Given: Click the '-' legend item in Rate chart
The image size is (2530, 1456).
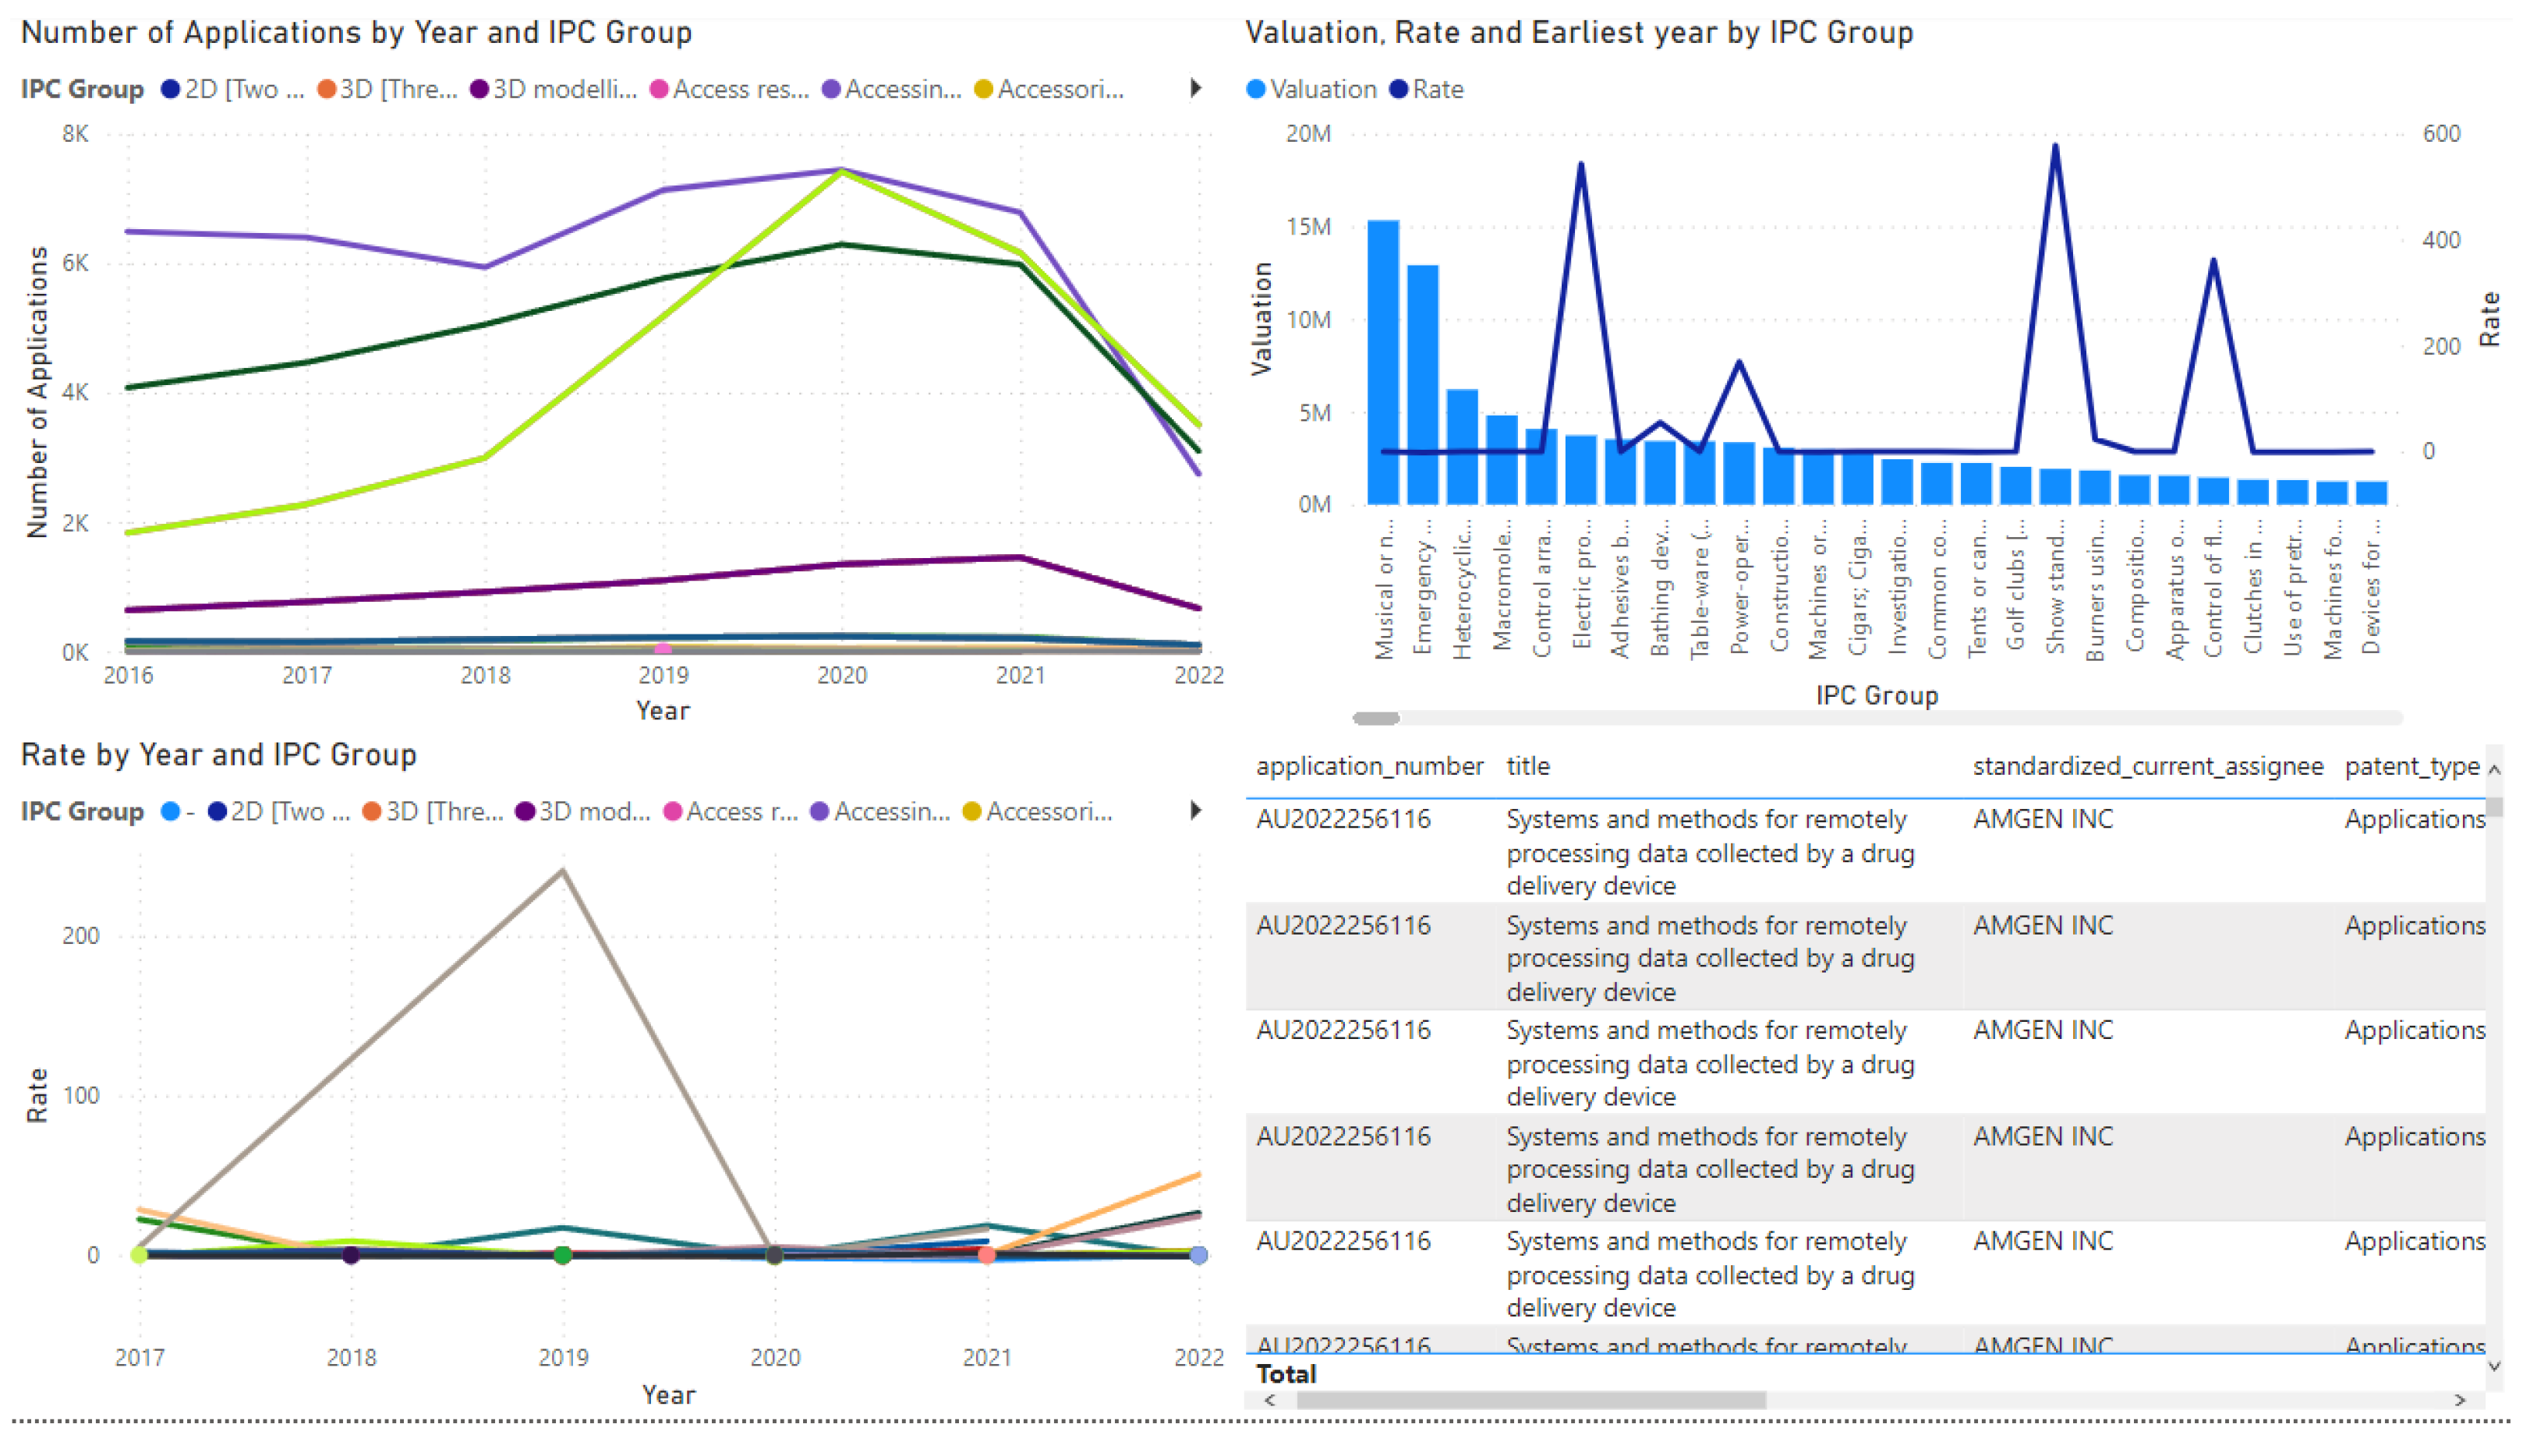Looking at the screenshot, I should pyautogui.click(x=172, y=812).
